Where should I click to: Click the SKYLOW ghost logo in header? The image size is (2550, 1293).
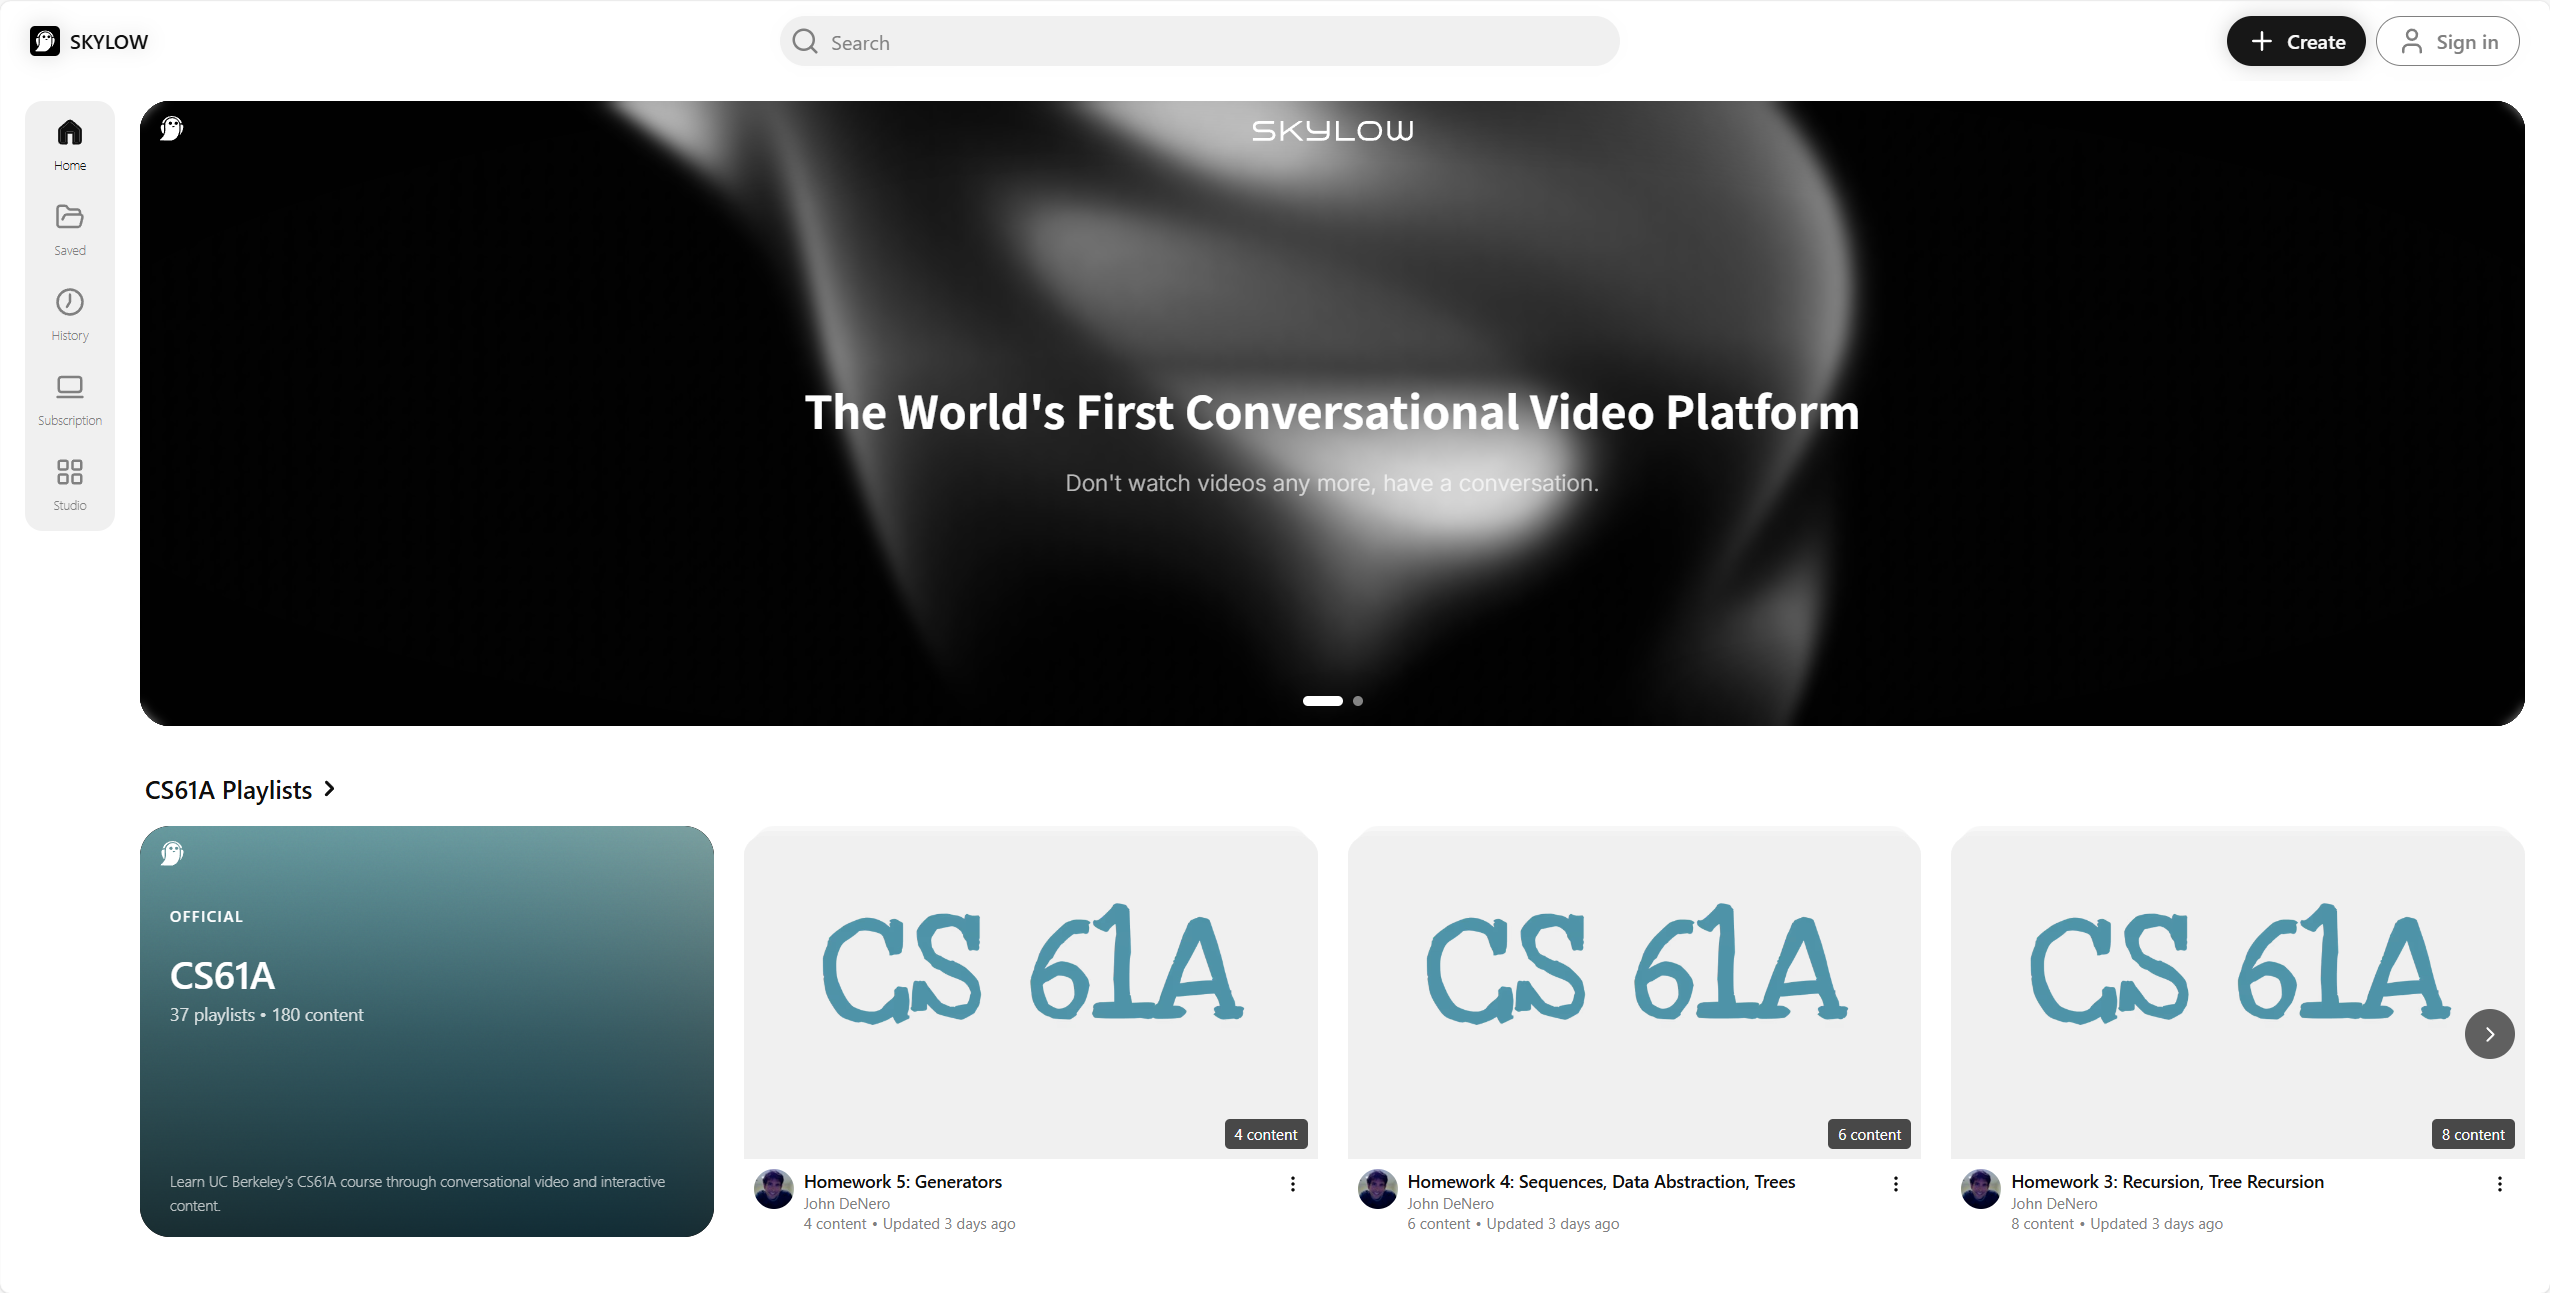click(x=45, y=41)
